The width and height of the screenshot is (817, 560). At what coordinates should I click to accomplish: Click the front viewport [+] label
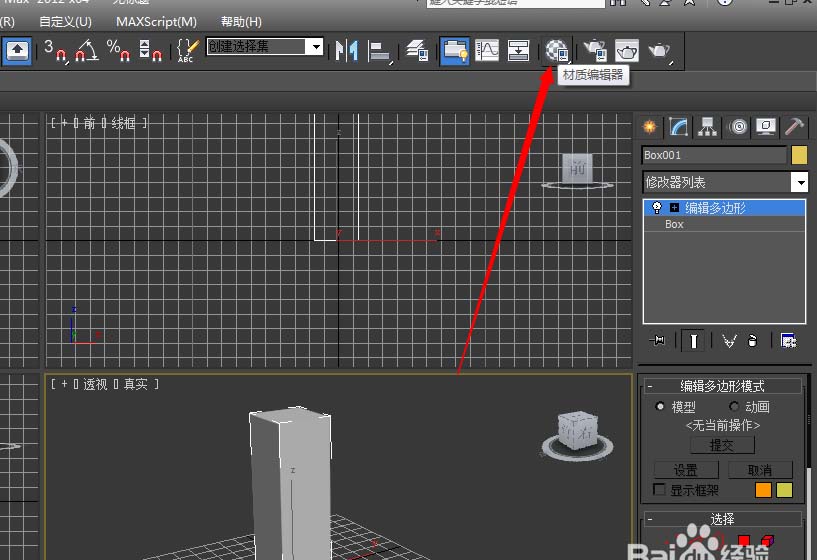[64, 123]
